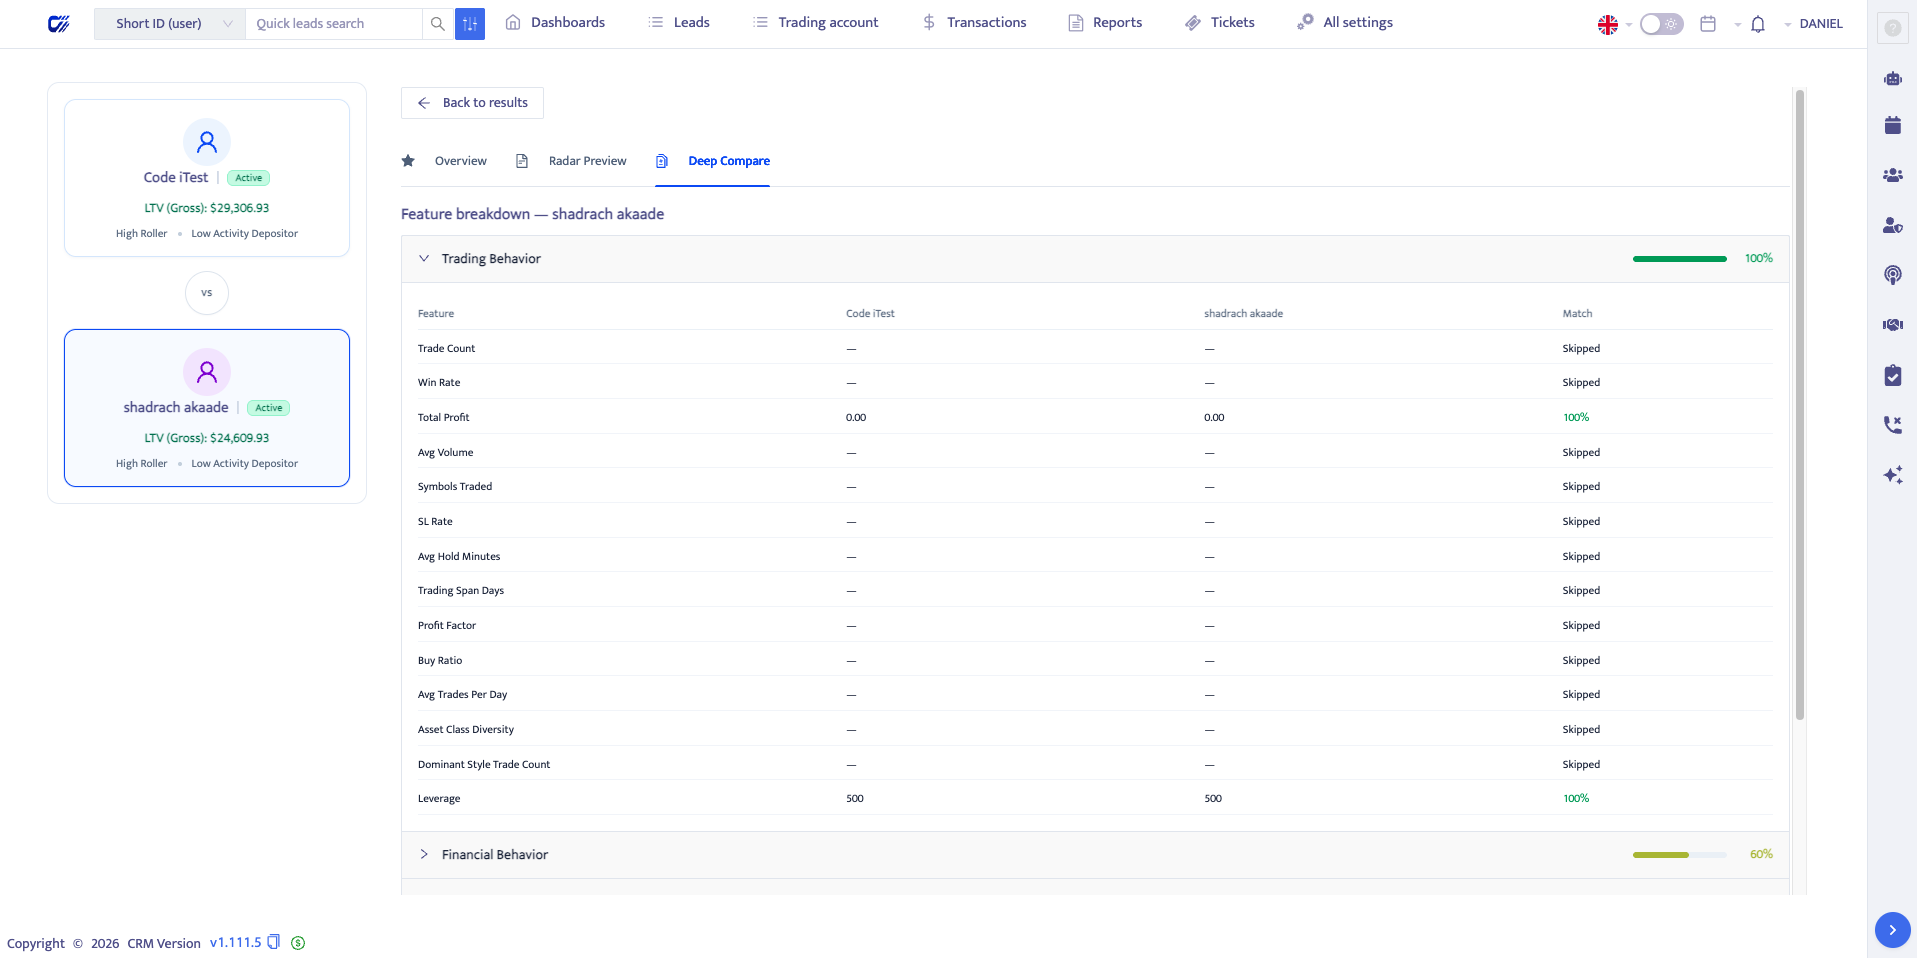Switch to the Radar Preview tab
Viewport: 1917px width, 958px height.
(587, 161)
